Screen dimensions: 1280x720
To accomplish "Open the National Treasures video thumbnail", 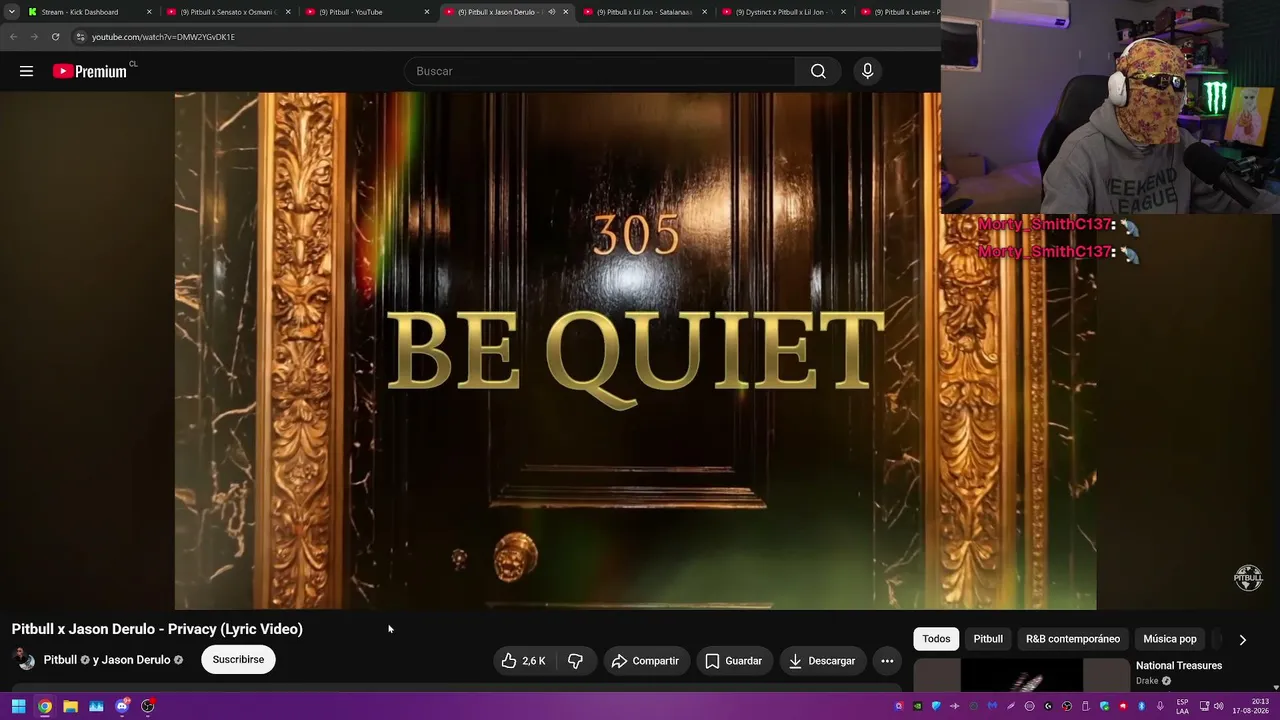I will click(1021, 675).
